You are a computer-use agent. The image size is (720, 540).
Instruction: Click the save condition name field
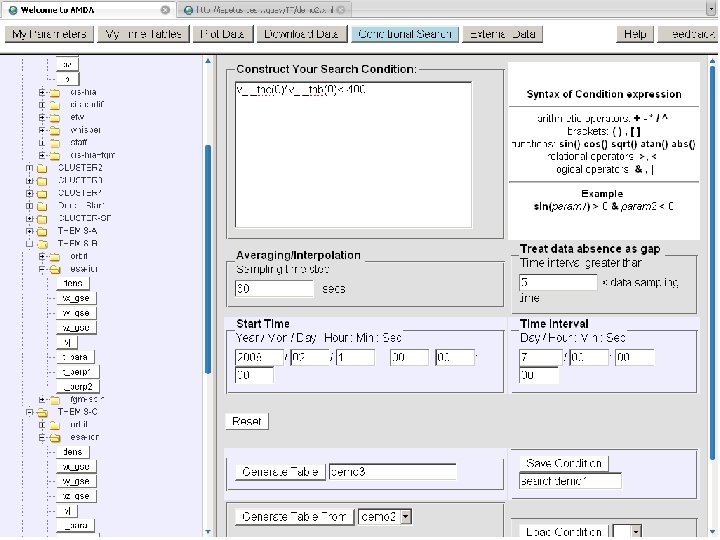(570, 481)
